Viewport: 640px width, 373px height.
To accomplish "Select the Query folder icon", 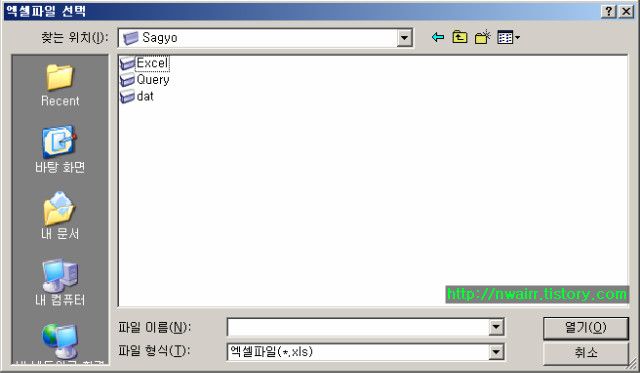I will 127,80.
